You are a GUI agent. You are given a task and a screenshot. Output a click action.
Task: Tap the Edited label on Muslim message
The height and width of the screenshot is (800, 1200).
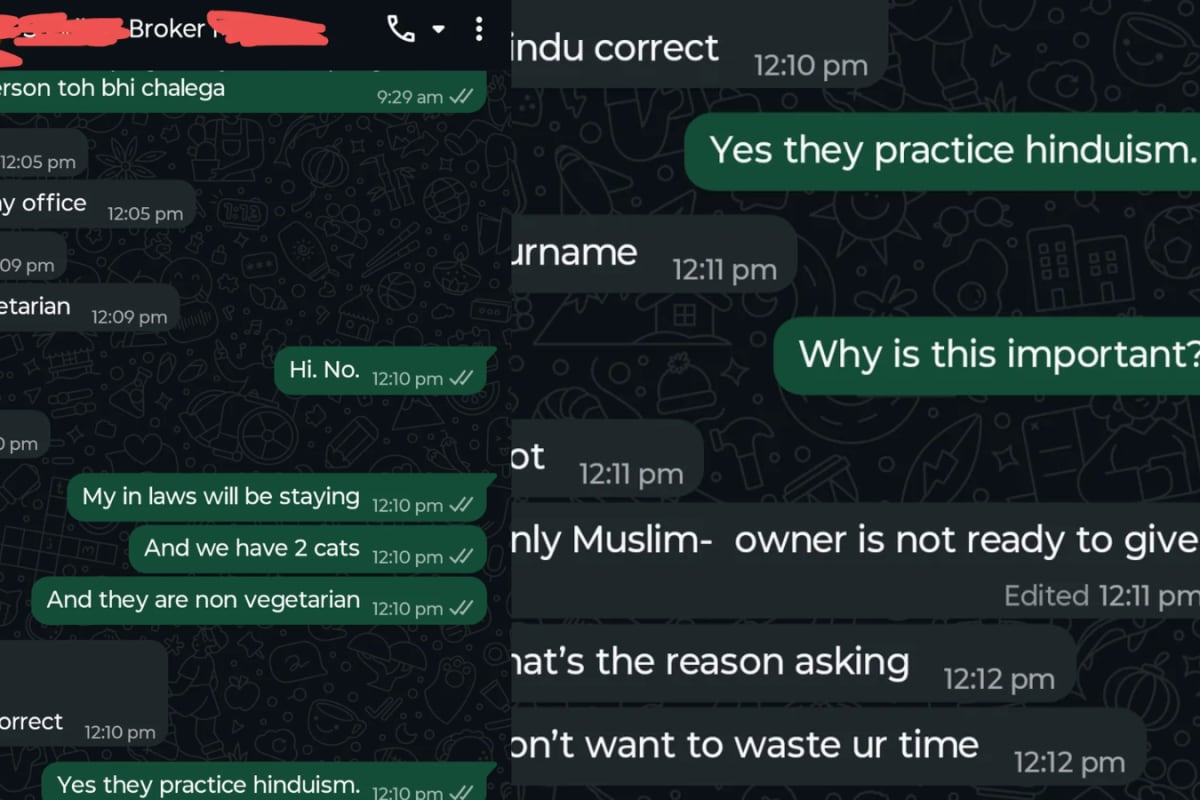(1047, 596)
